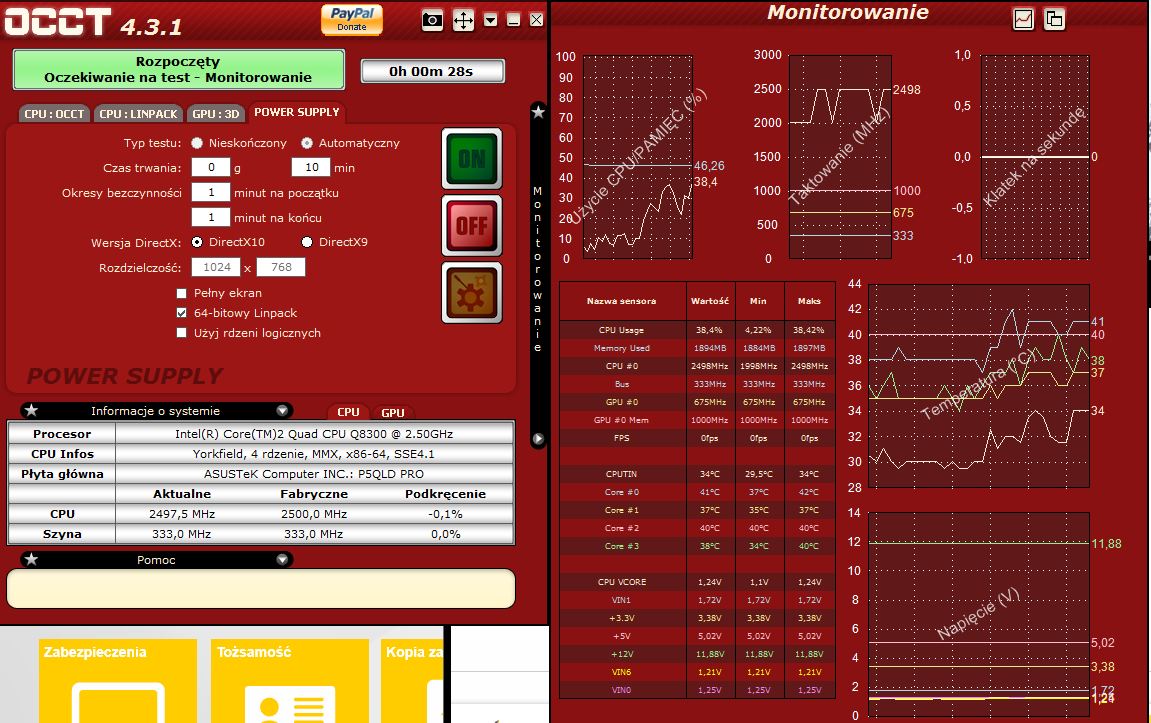
Task: Click the PayPal Donate button
Action: tap(352, 20)
